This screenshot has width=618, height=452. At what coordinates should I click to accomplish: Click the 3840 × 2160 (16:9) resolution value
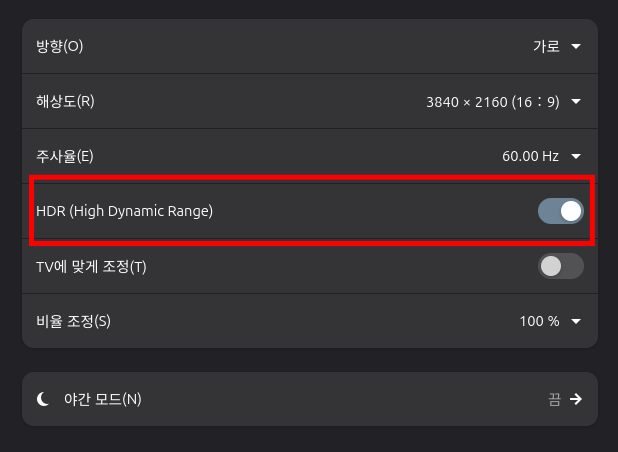(x=493, y=102)
